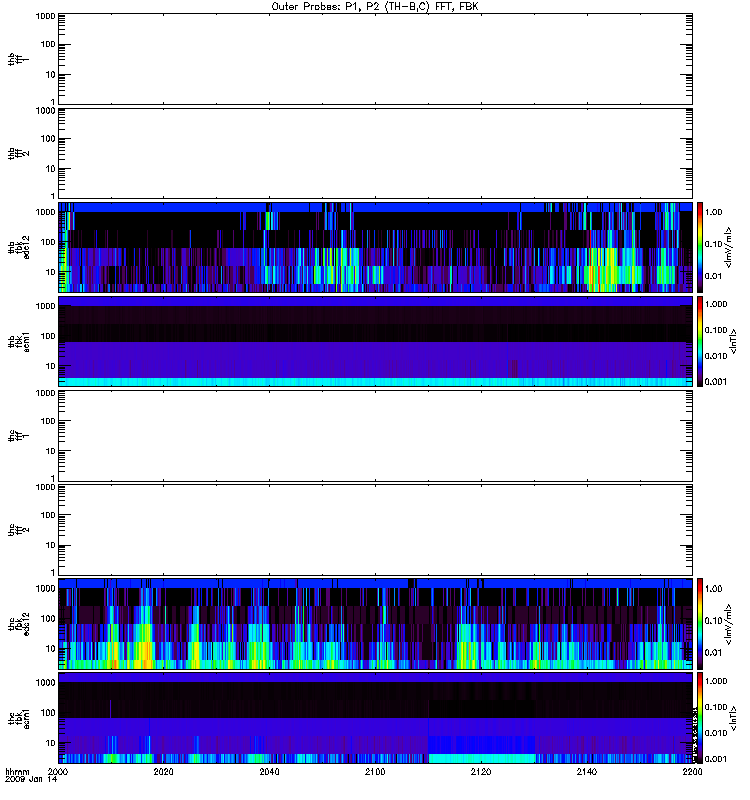Viewport: 750px width, 800px height.
Task: Click the empty thb fft 2 panel
Action: (375, 153)
